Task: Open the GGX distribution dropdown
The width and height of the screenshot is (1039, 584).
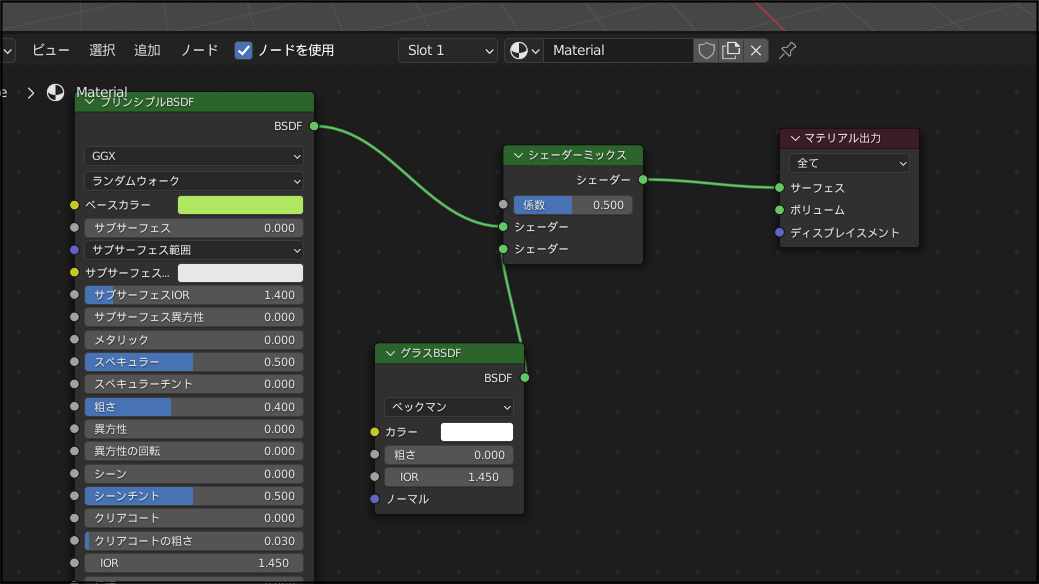Action: point(193,156)
